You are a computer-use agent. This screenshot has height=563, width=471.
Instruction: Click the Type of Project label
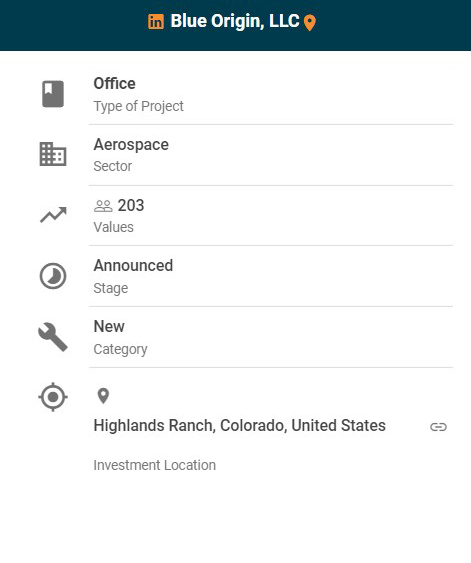click(x=139, y=106)
